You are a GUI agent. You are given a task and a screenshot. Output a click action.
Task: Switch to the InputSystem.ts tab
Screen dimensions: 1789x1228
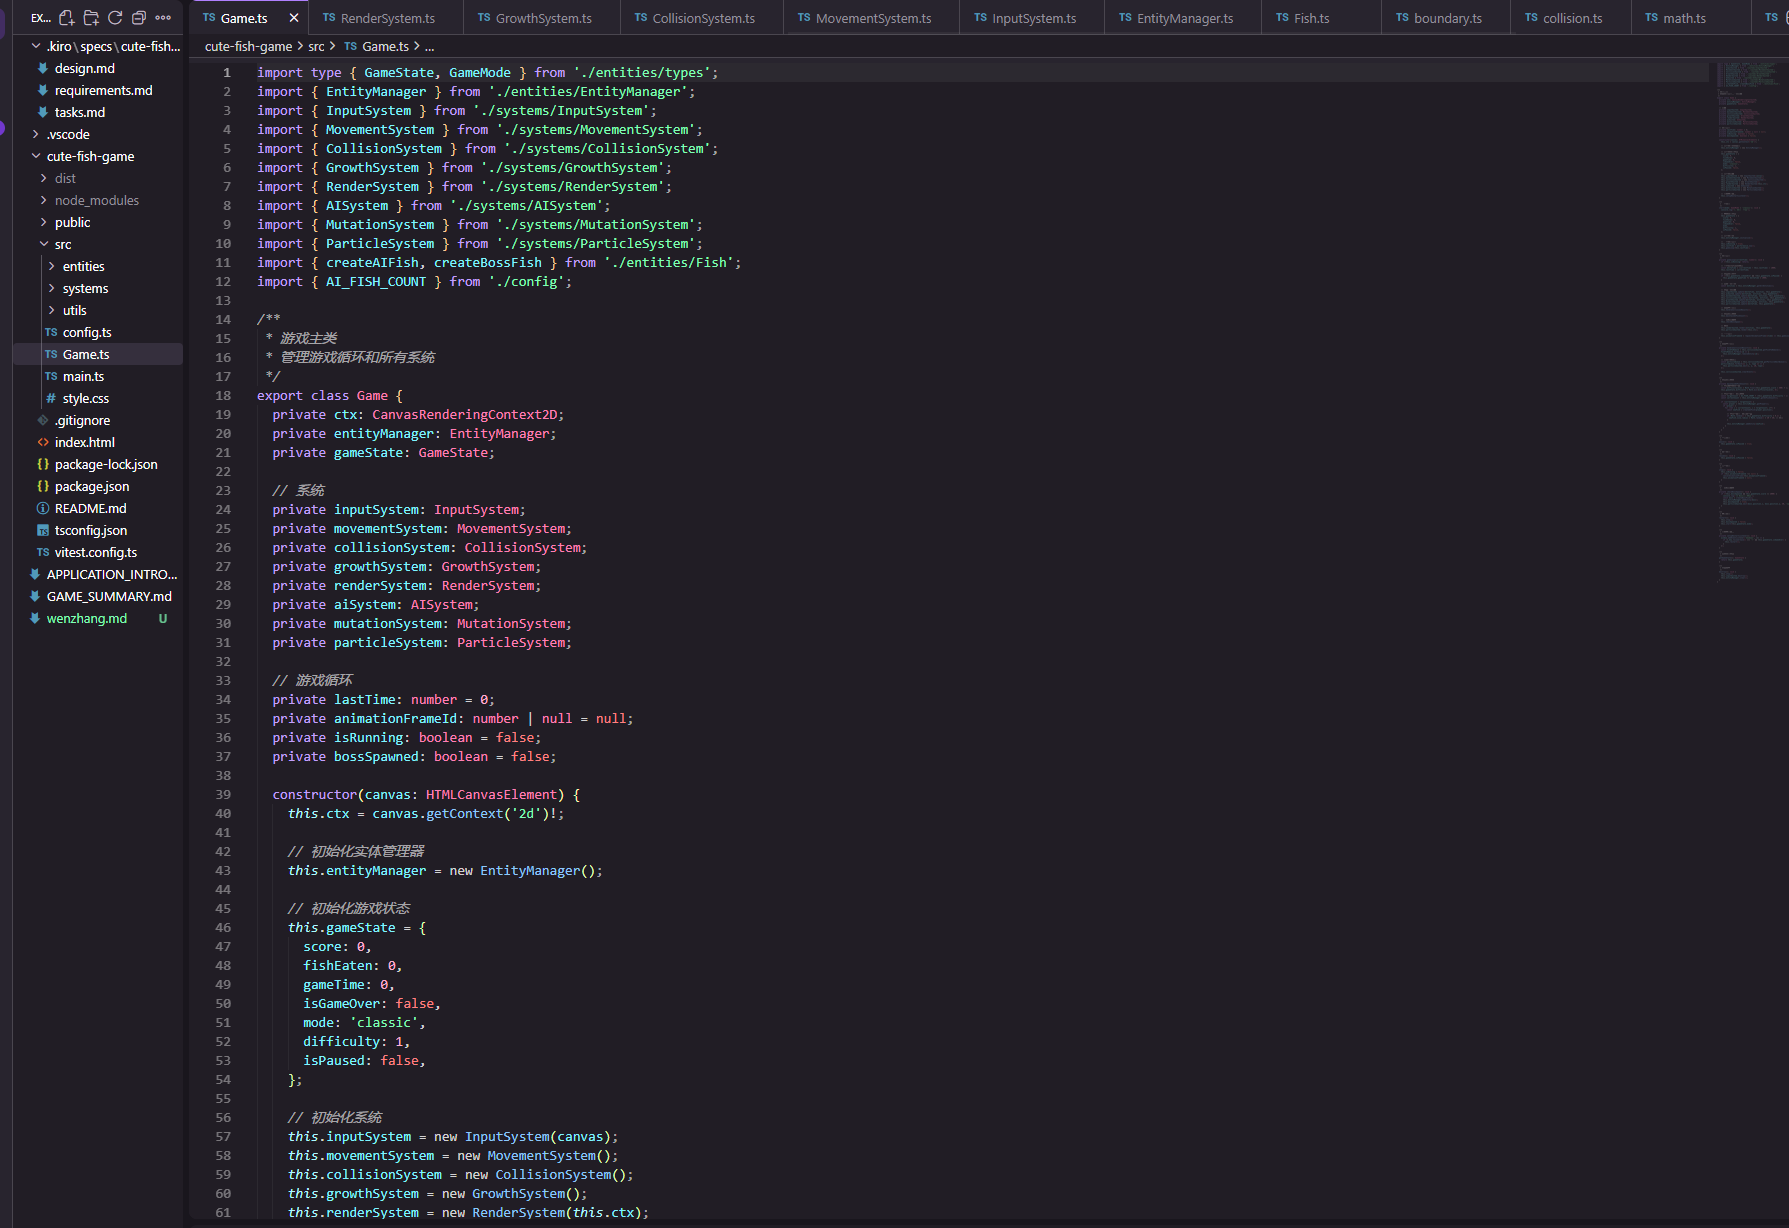click(x=1033, y=18)
